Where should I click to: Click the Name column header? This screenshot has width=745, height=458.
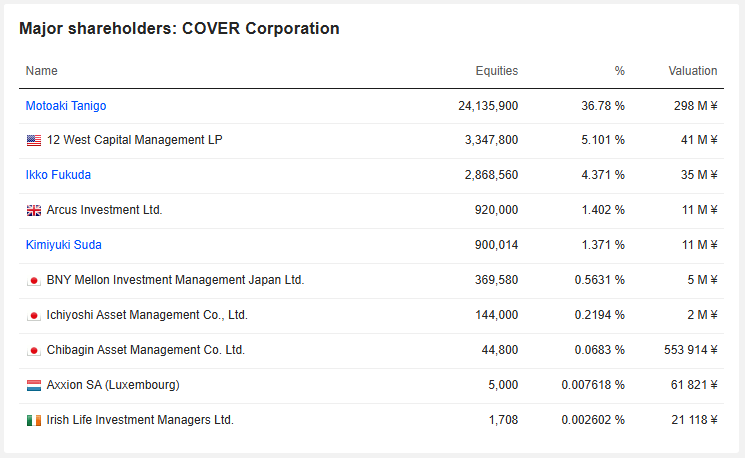tap(42, 71)
